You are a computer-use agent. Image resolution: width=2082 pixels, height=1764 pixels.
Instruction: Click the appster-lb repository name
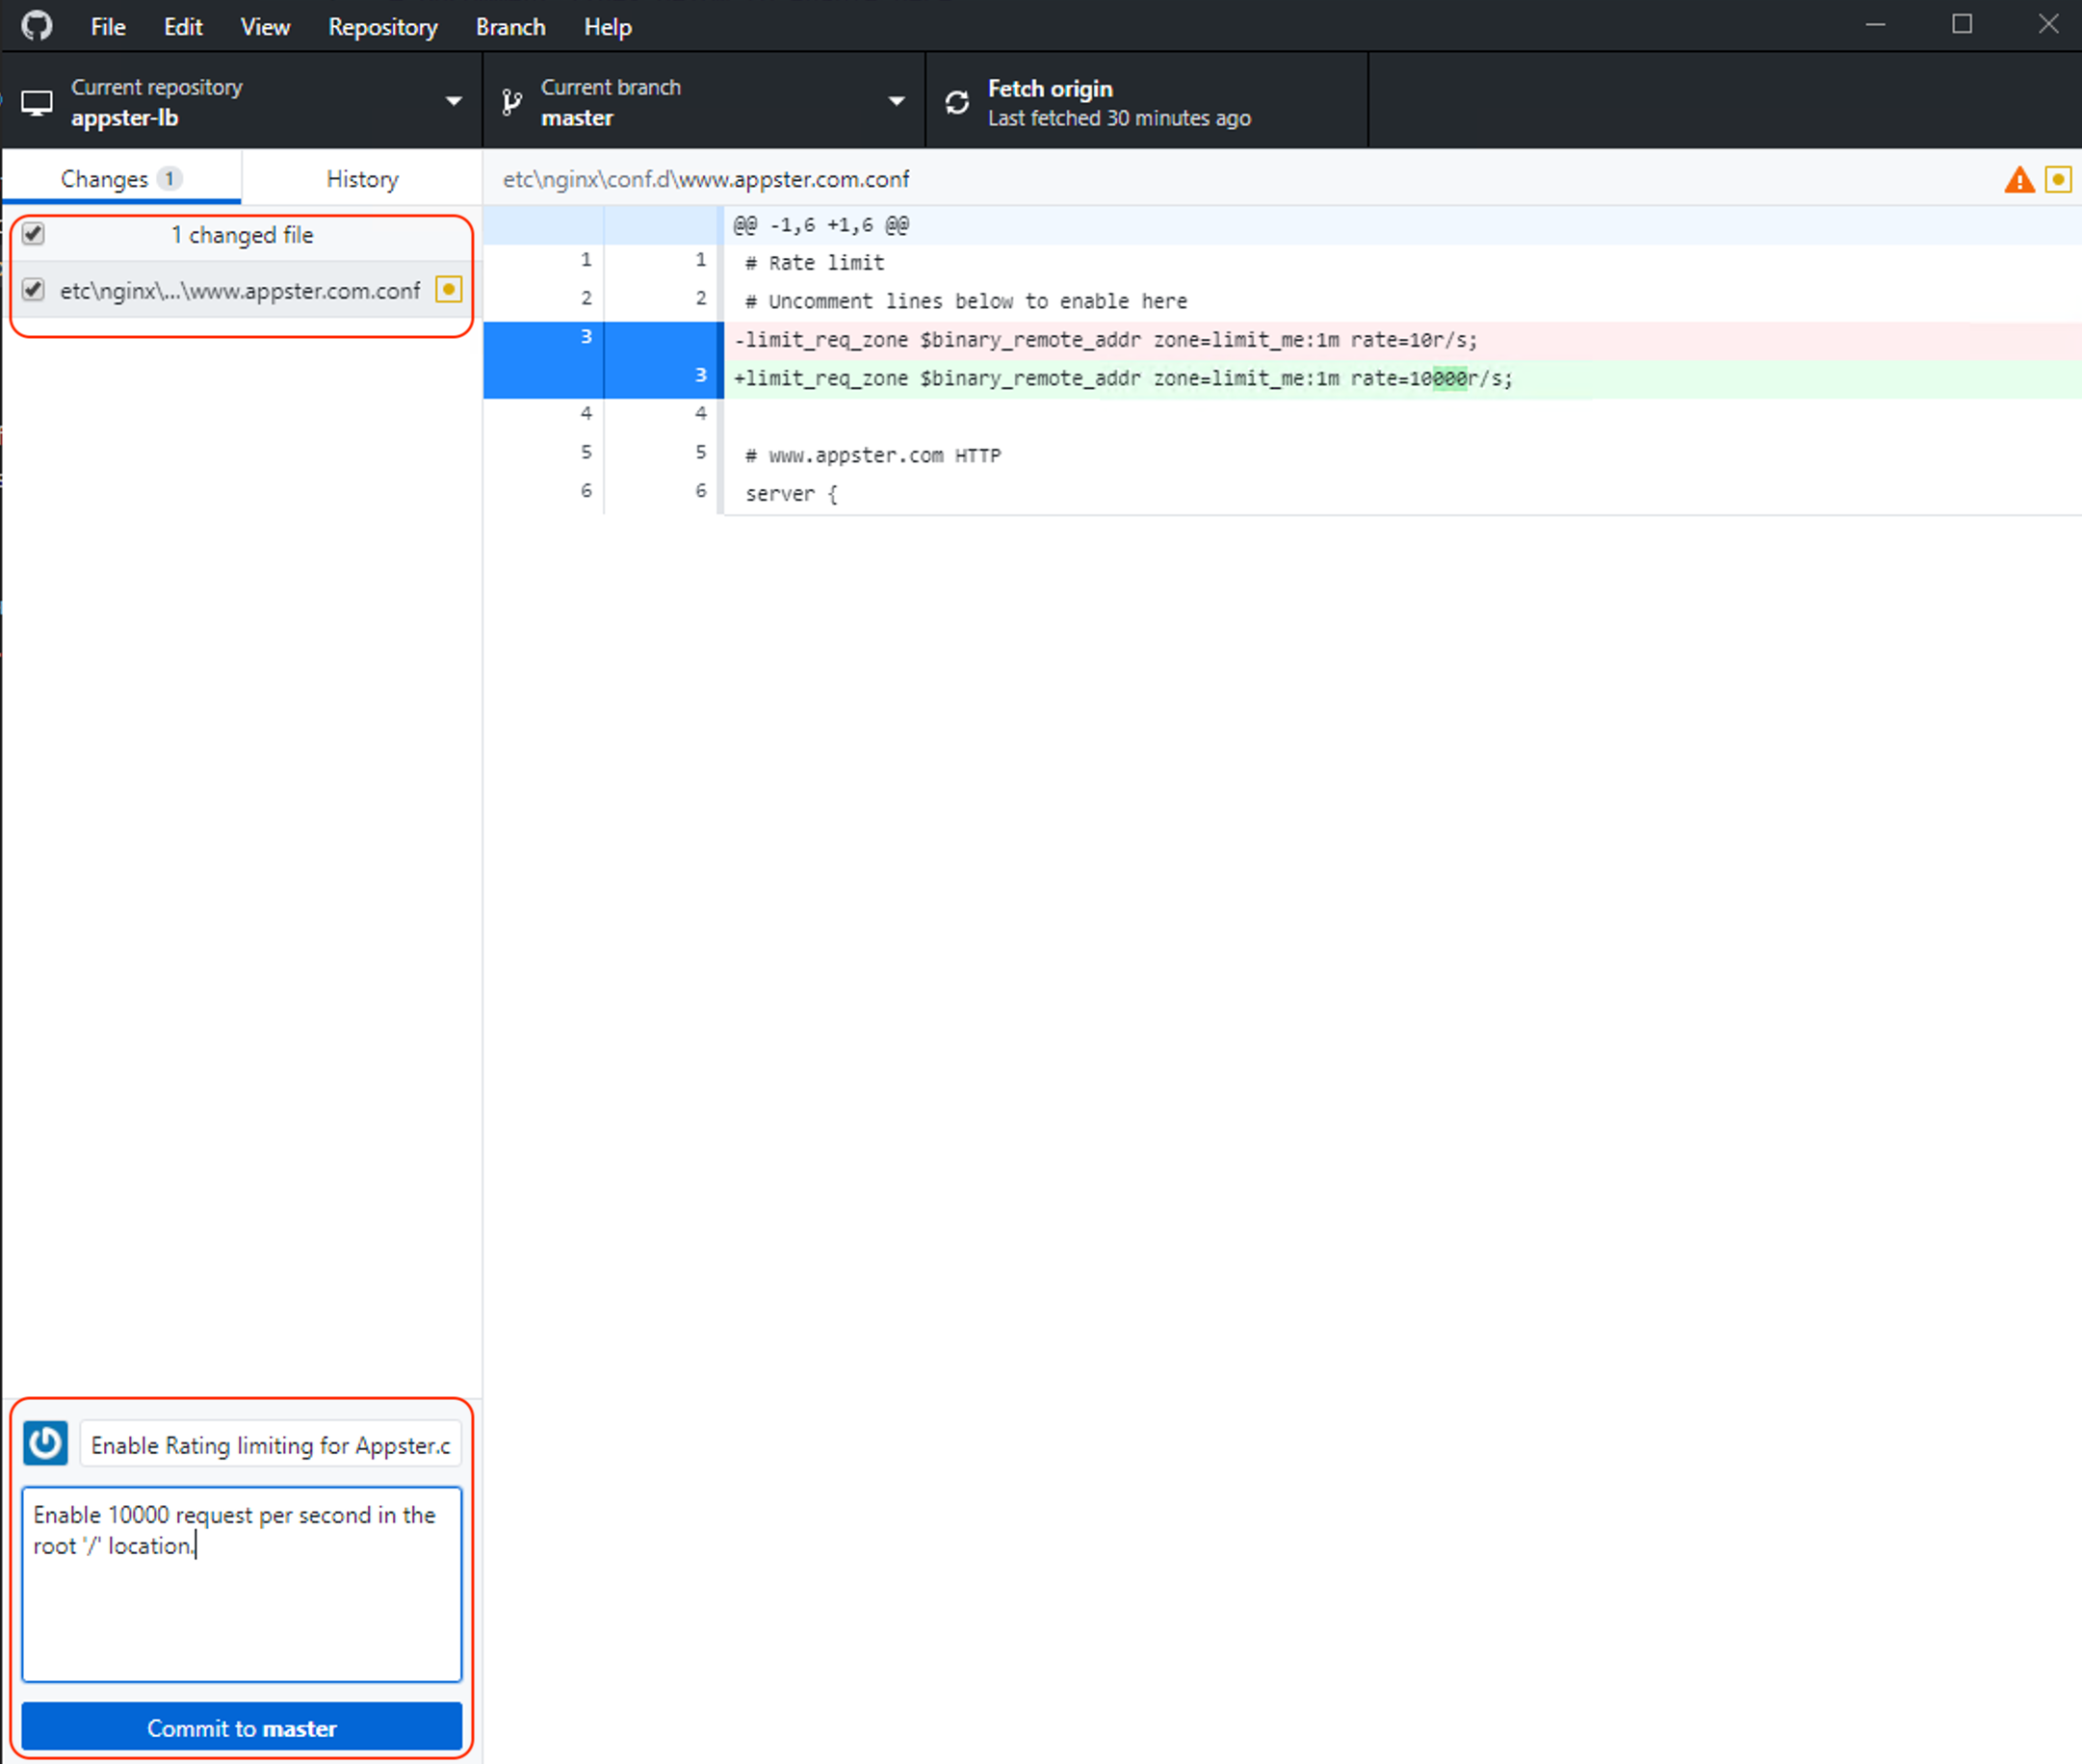pos(125,118)
